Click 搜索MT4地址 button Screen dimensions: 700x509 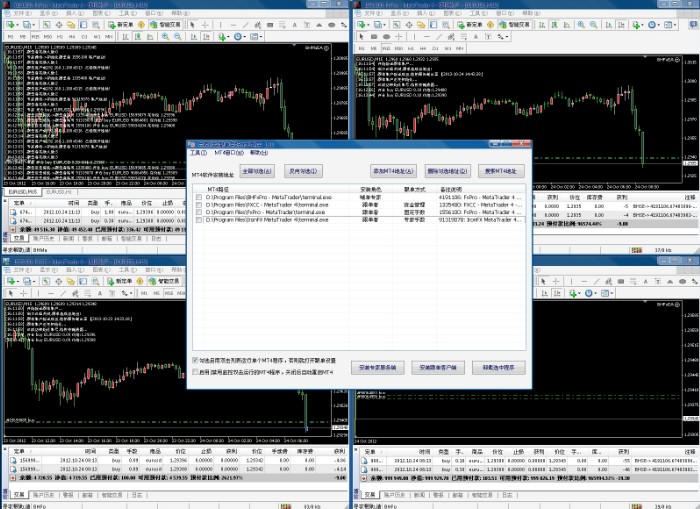(501, 171)
